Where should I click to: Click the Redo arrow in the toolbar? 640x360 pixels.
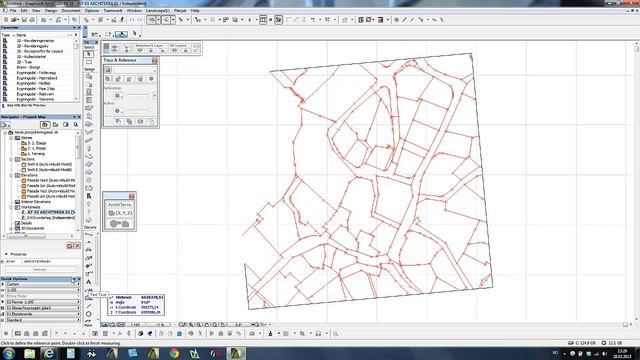[x=140, y=20]
